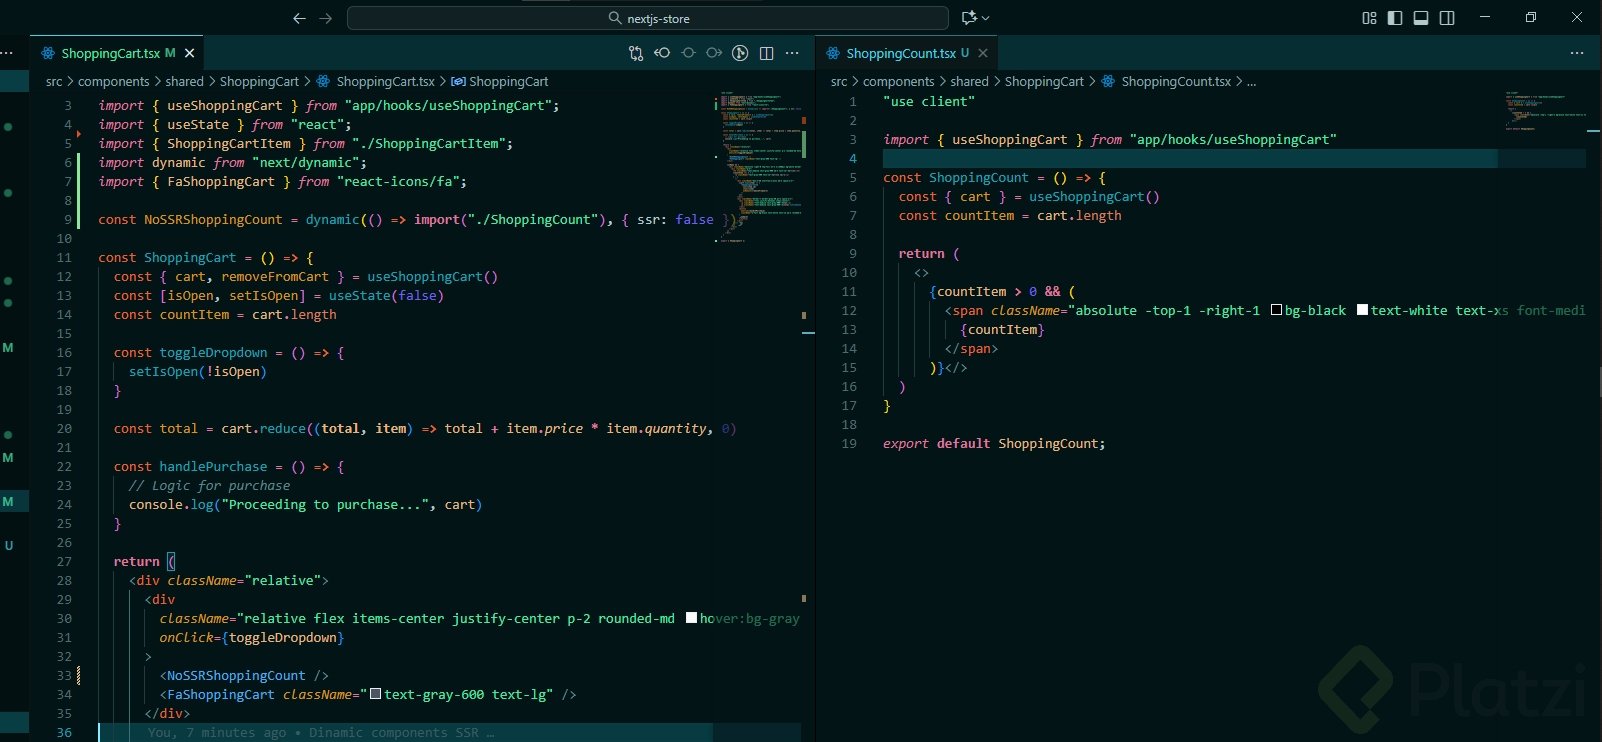This screenshot has width=1602, height=742.
Task: Click the circled git branch icon
Action: click(x=740, y=53)
